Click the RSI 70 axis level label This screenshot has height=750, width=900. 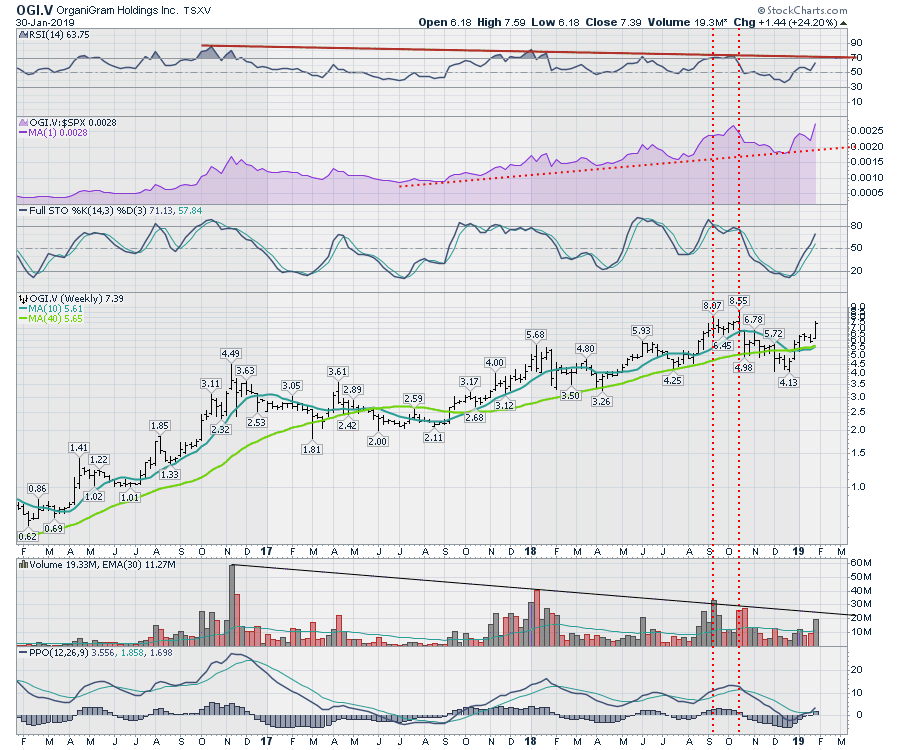point(856,57)
